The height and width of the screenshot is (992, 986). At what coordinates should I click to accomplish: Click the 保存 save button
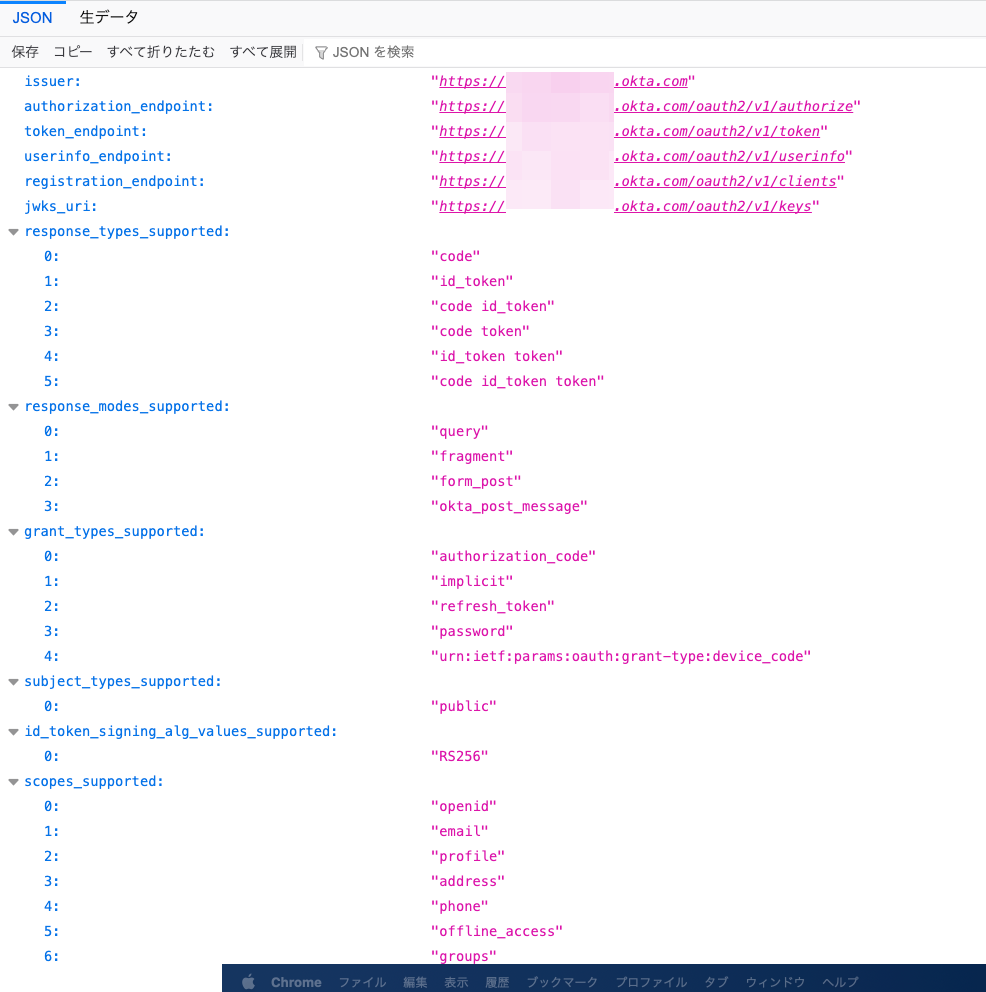tap(25, 52)
